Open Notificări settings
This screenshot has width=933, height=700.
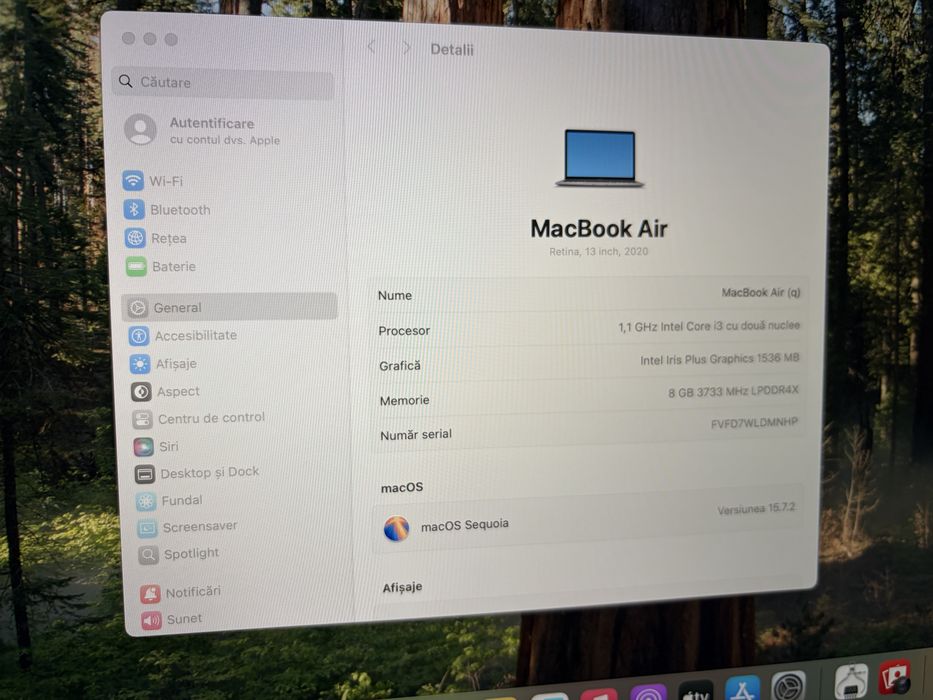pos(180,593)
